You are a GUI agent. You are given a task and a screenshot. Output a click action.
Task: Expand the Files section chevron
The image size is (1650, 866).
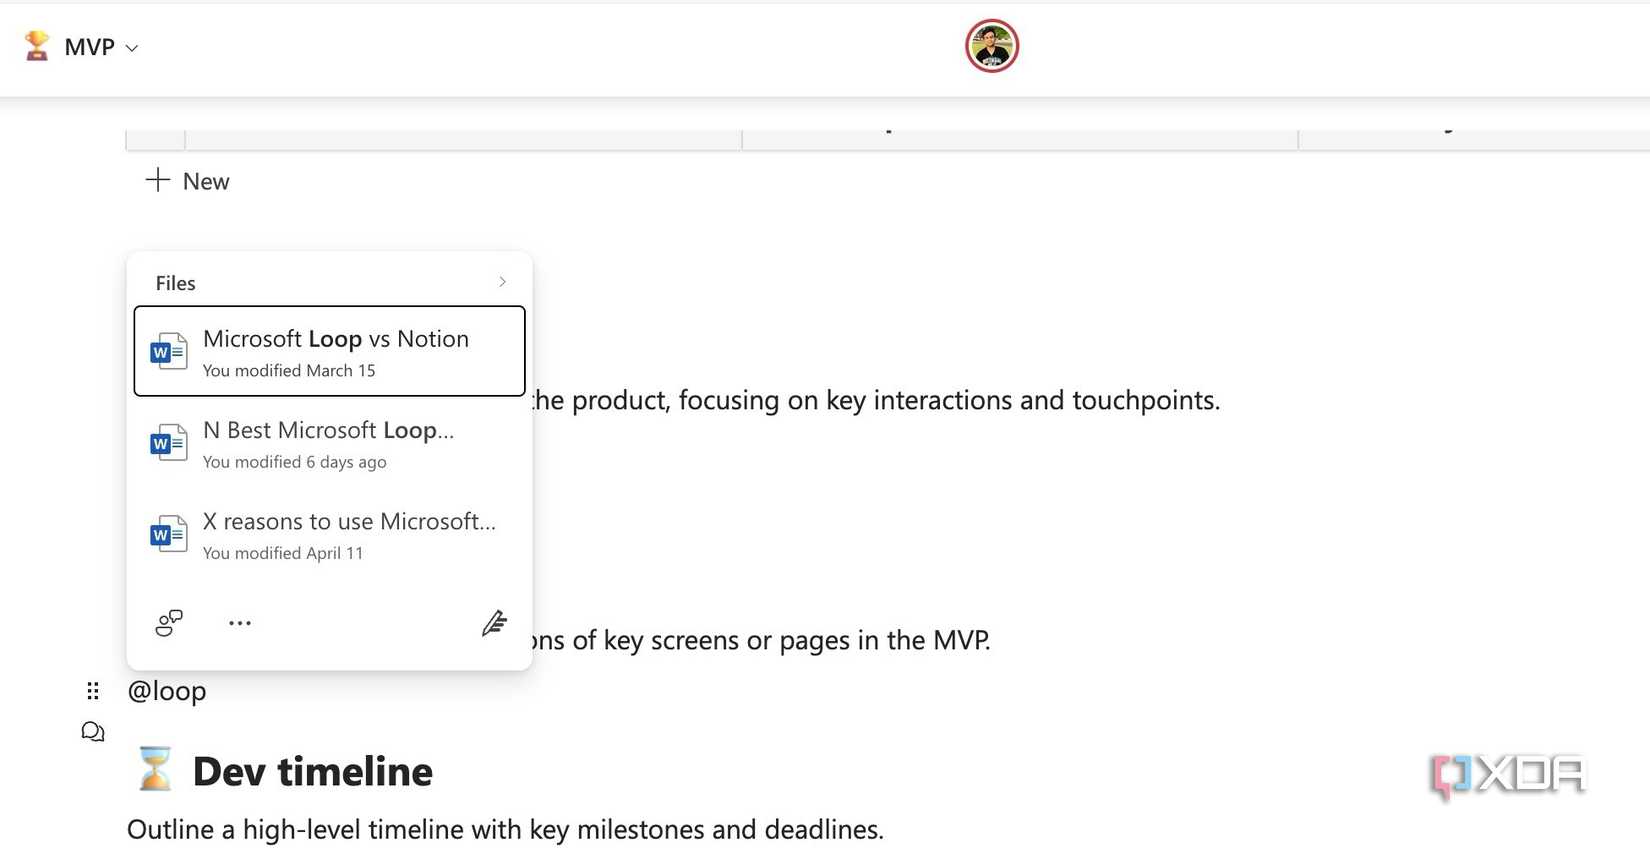tap(502, 282)
